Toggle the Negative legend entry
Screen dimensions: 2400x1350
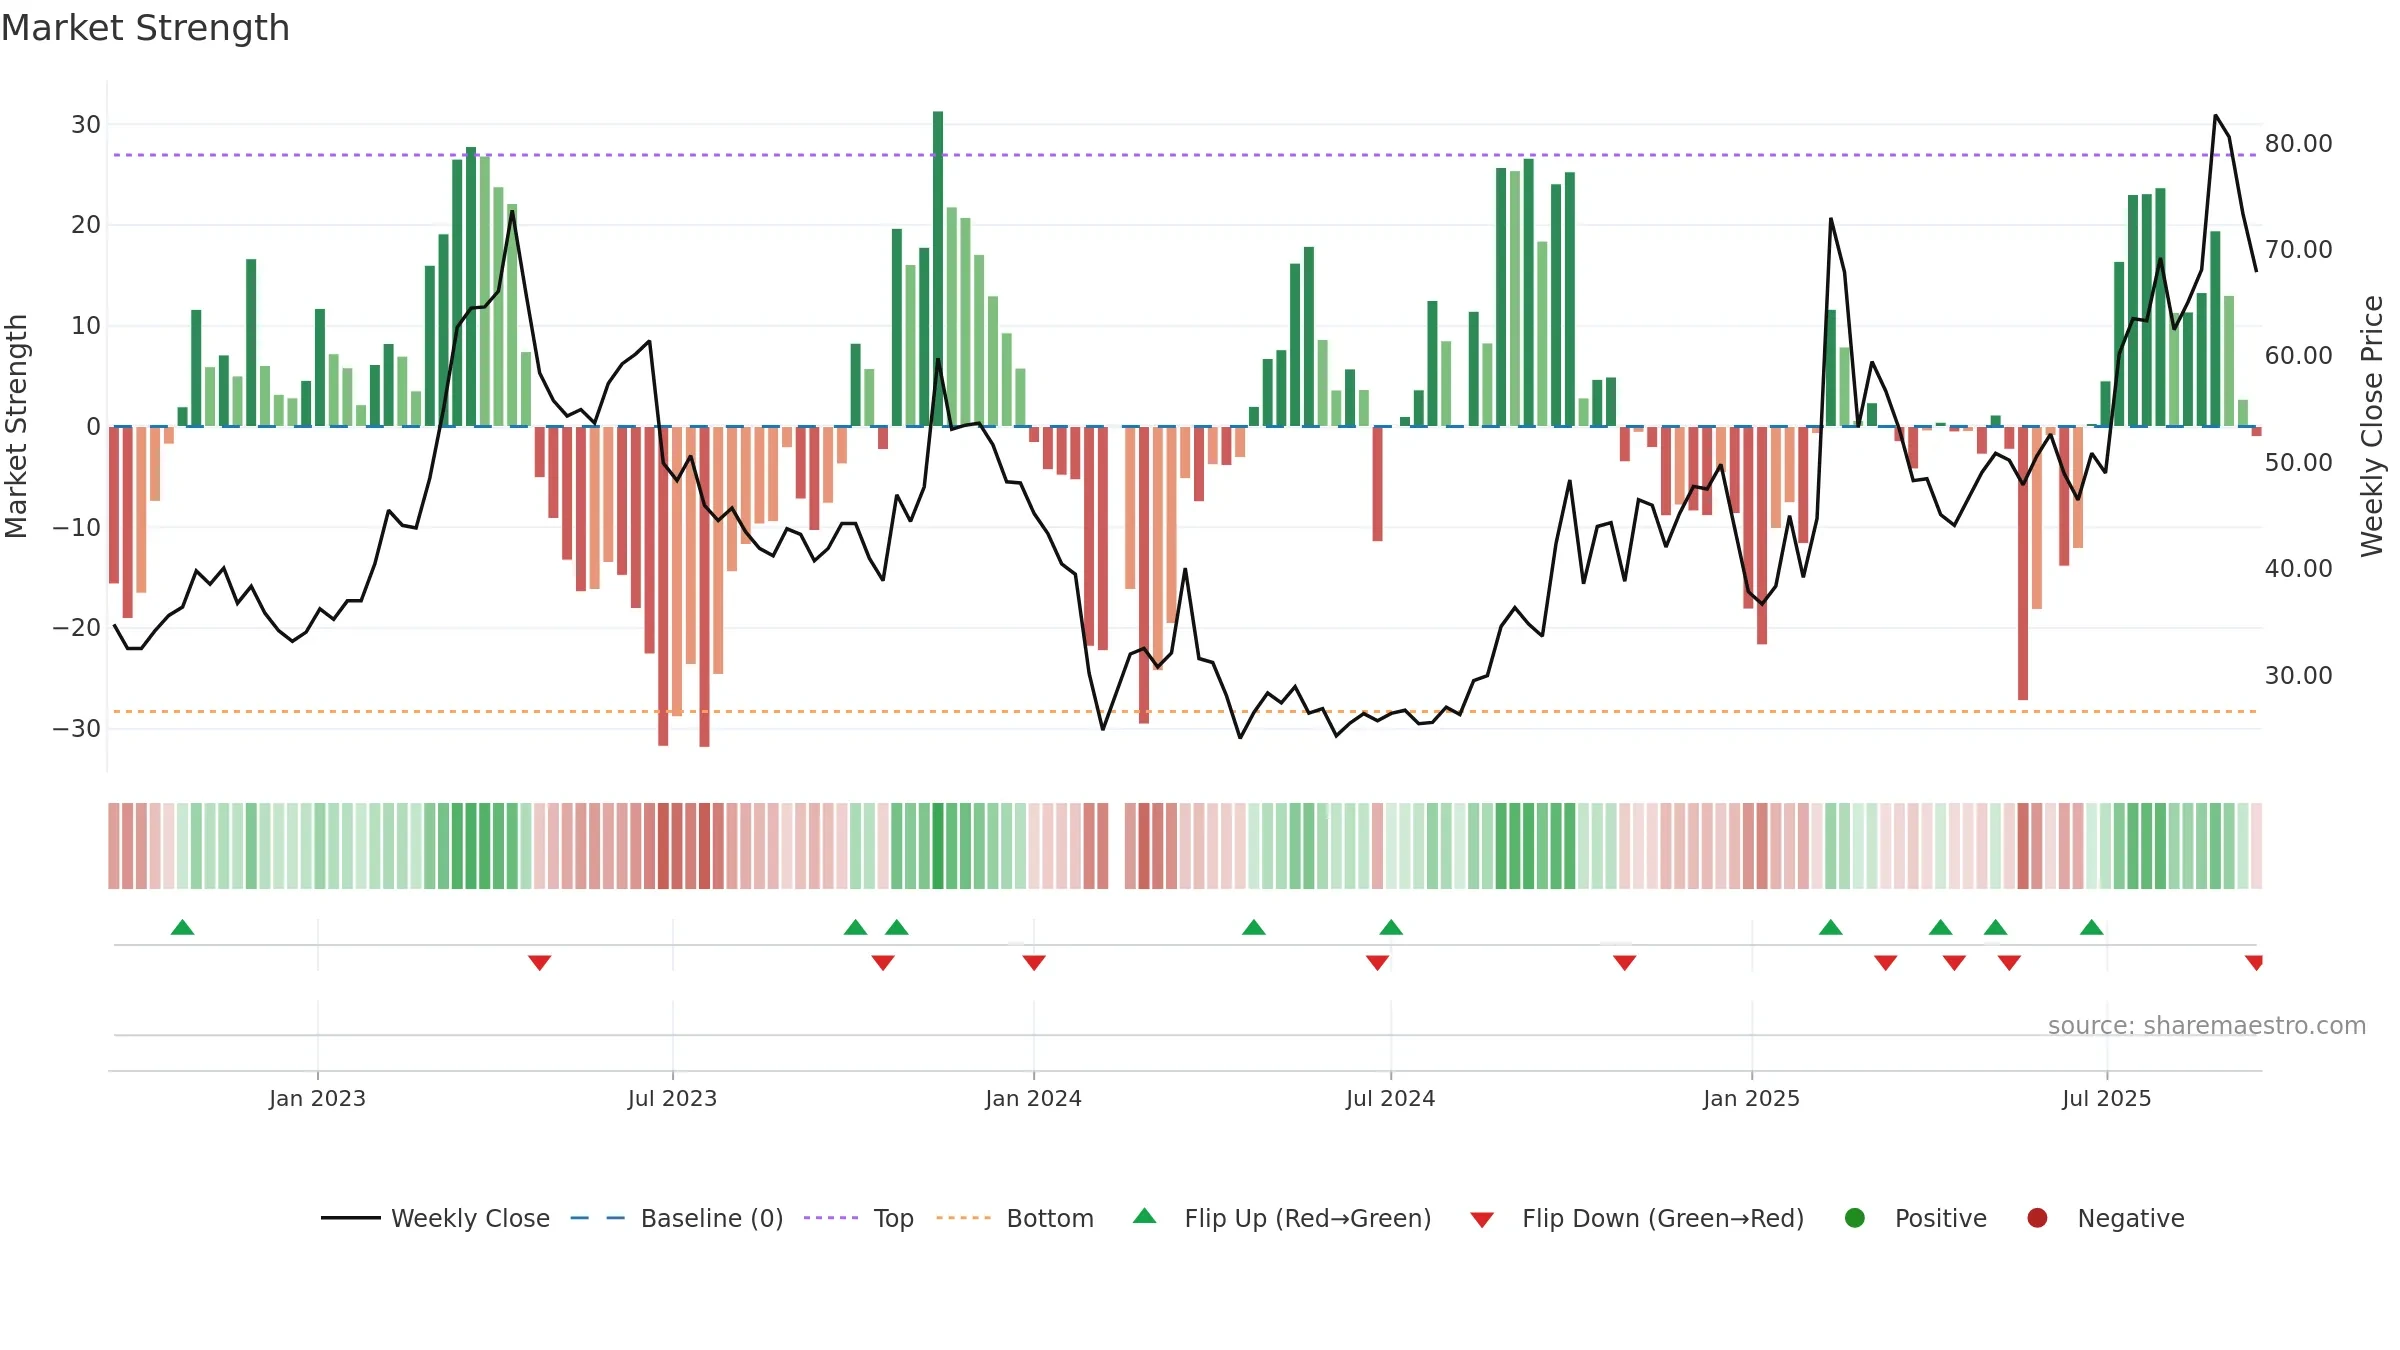[x=2106, y=1218]
